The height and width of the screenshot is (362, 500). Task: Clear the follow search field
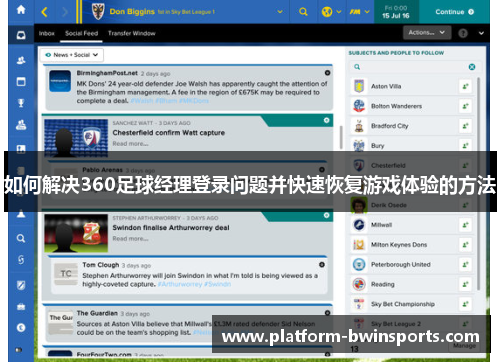(472, 67)
